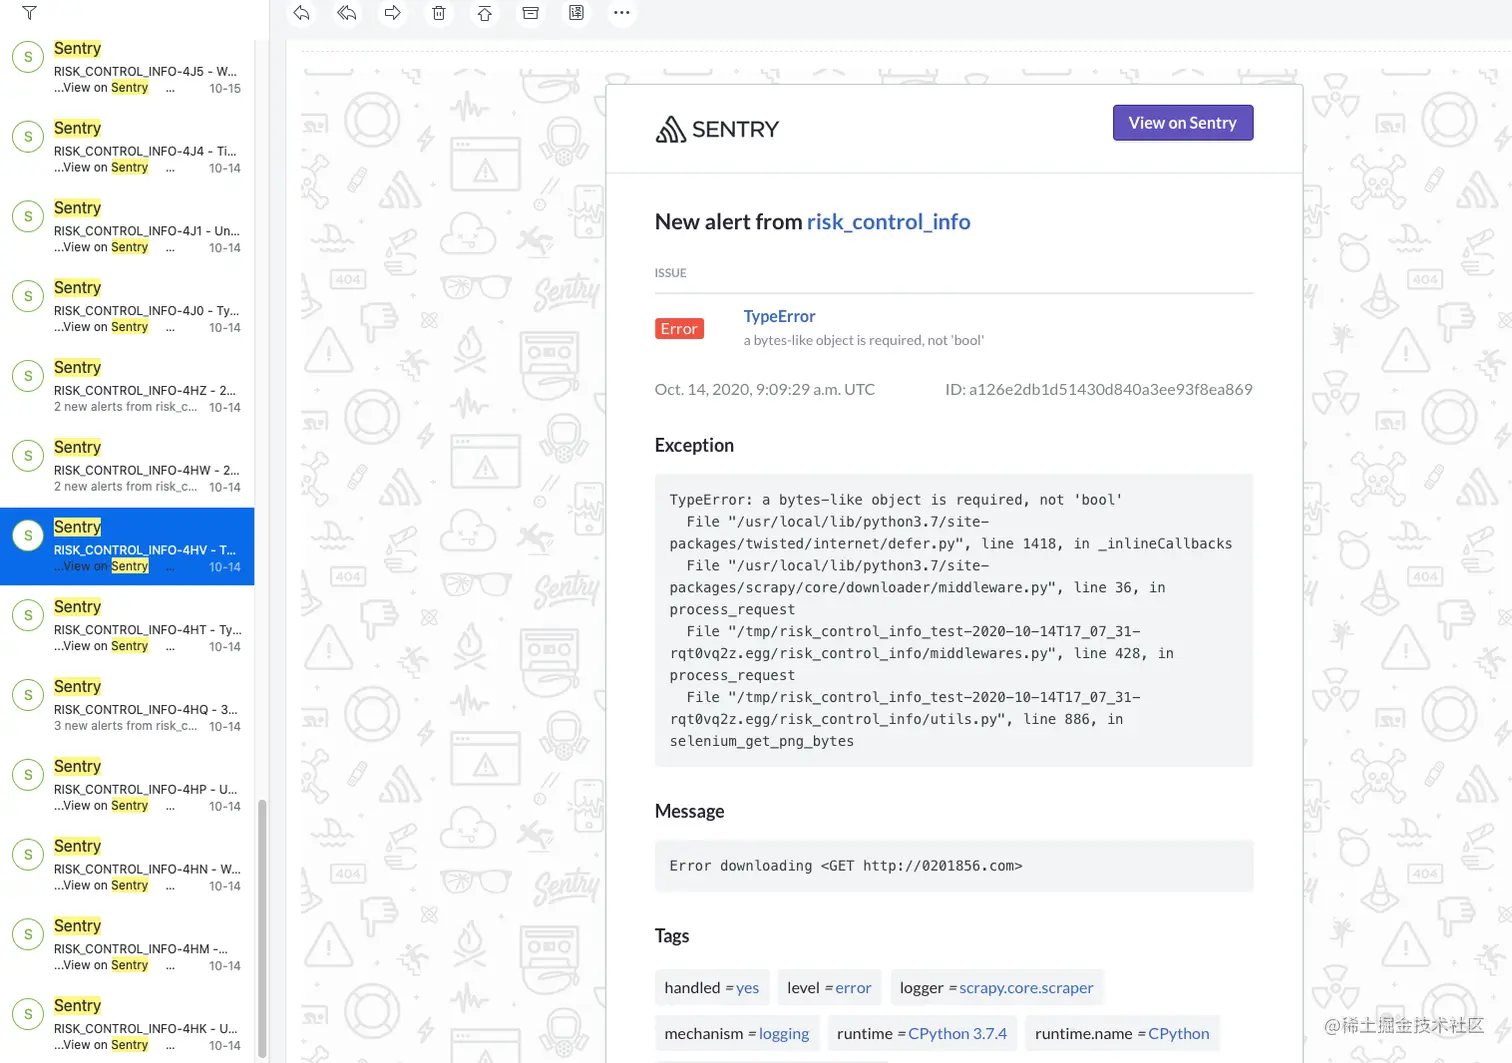Open the RISK_CONTROL_INFO-4HT email
The height and width of the screenshot is (1063, 1512).
coord(127,627)
